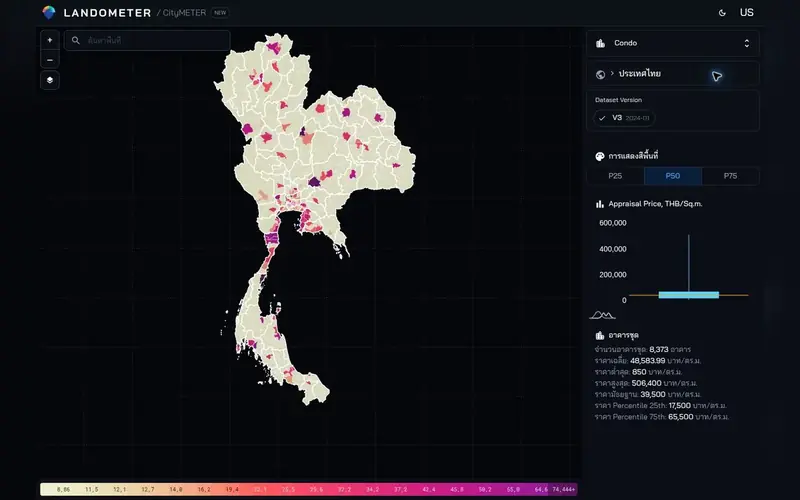800x500 pixels.
Task: Open the Condo property type dropdown
Action: coord(673,43)
